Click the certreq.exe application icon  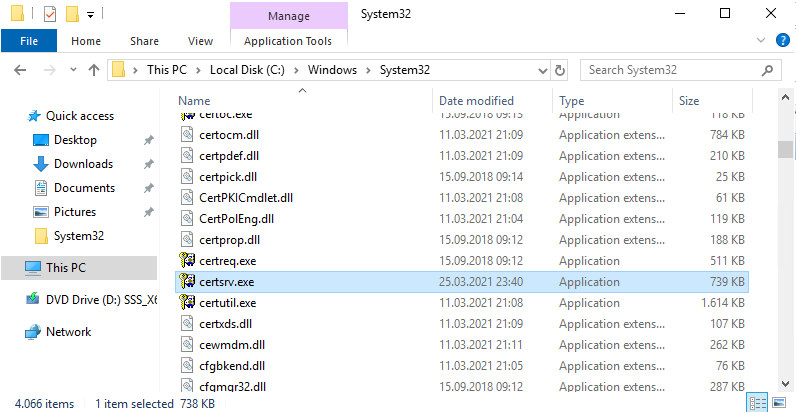(x=187, y=260)
